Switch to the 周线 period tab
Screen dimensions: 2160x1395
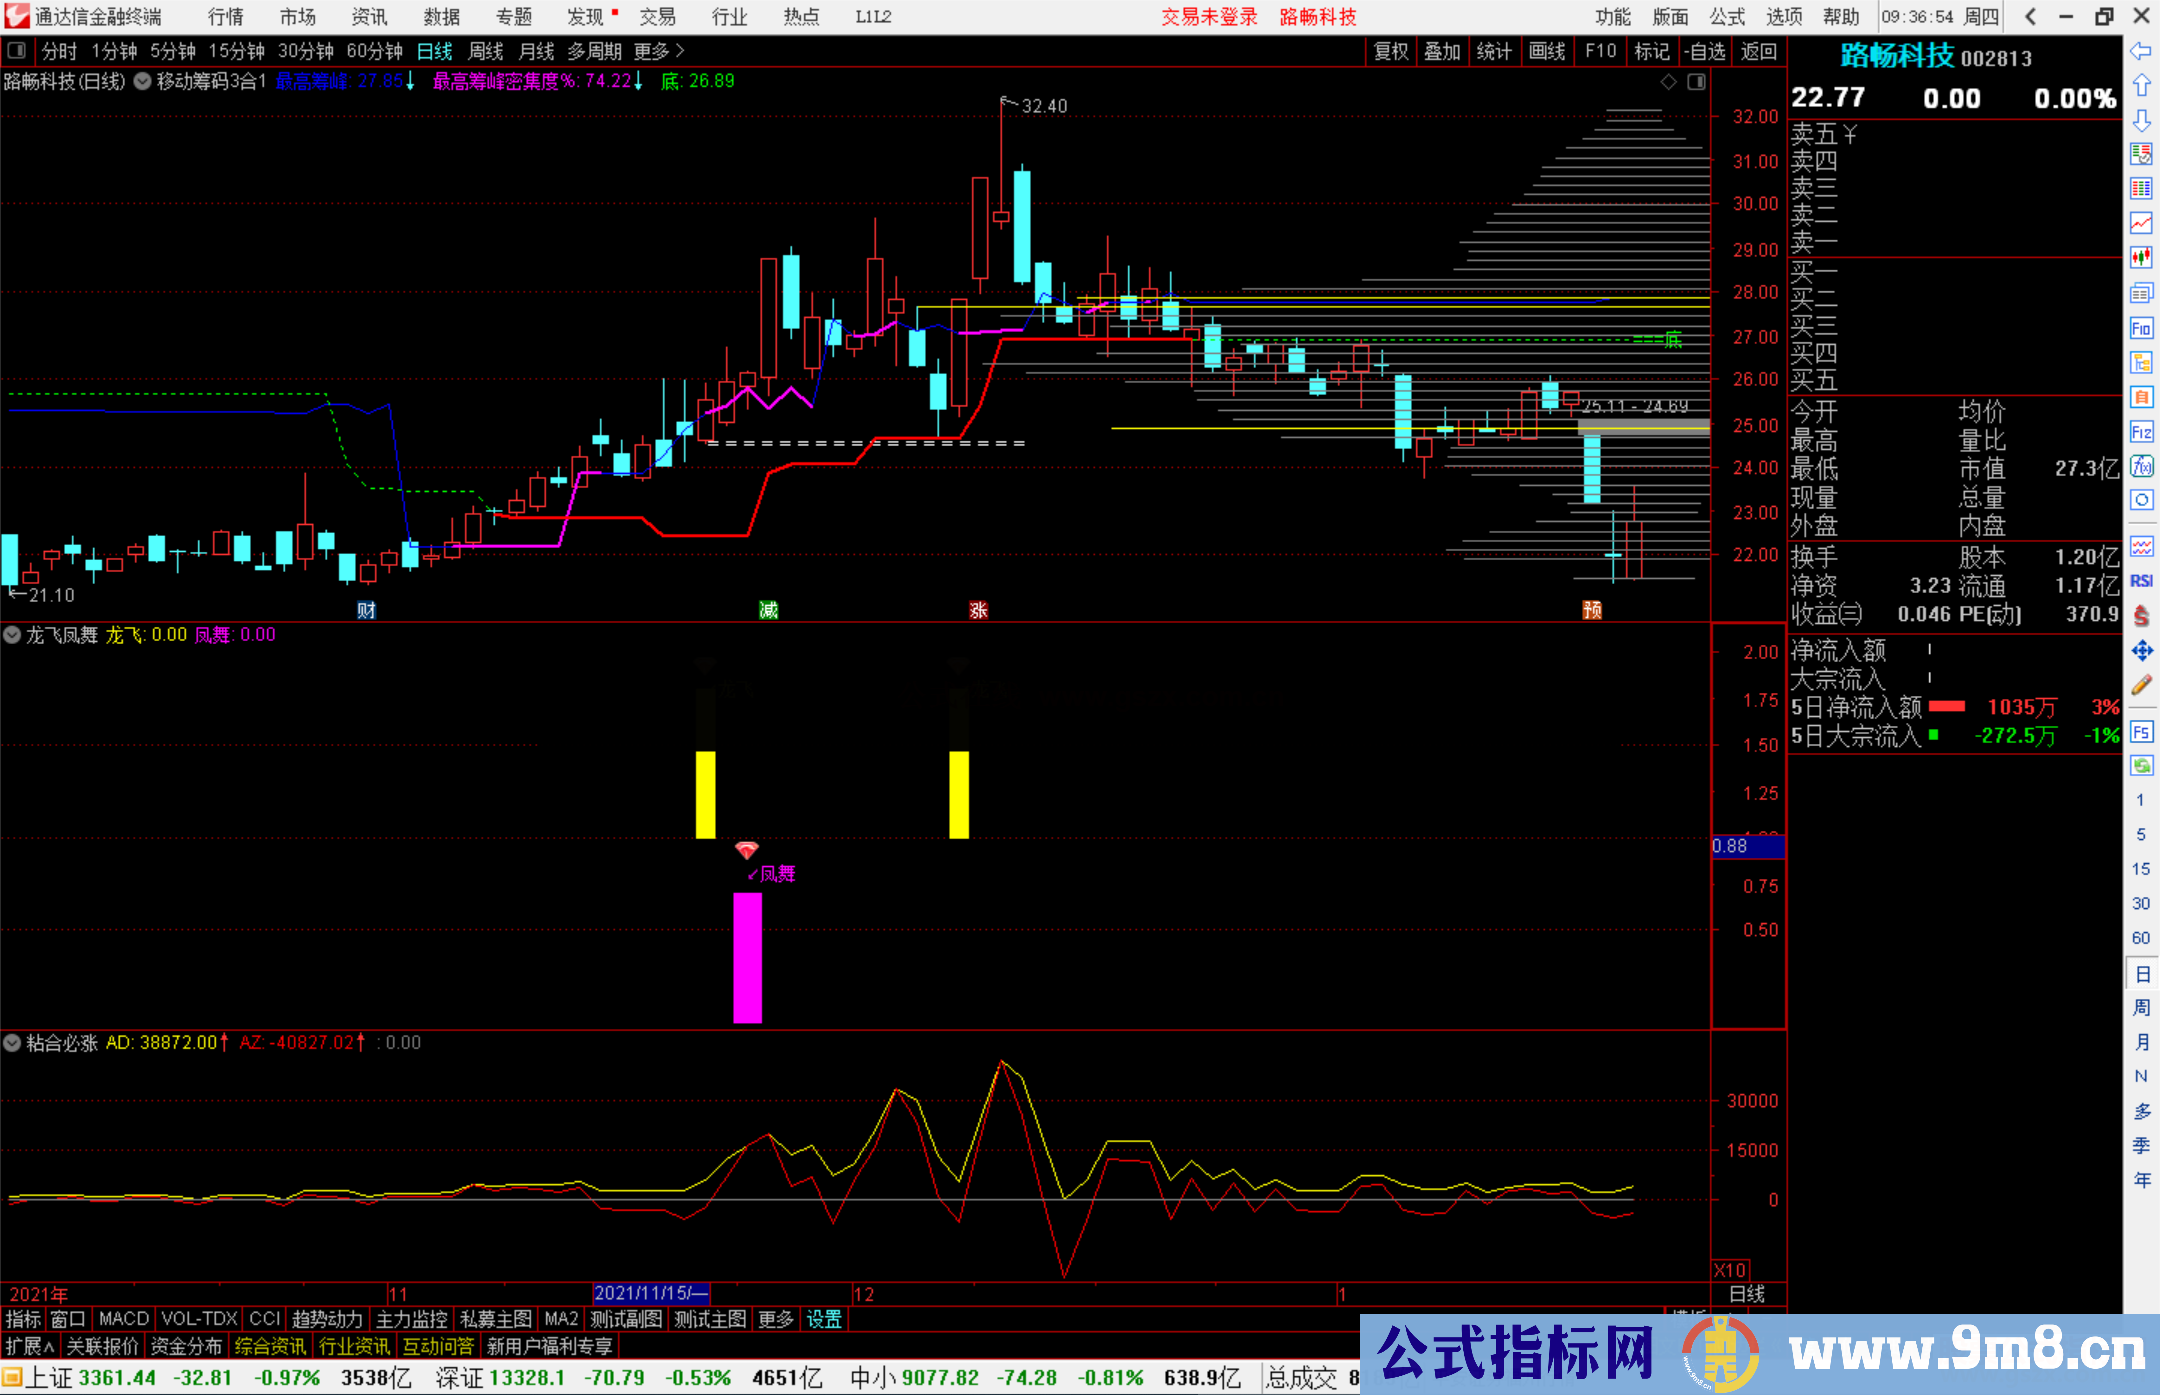click(486, 51)
